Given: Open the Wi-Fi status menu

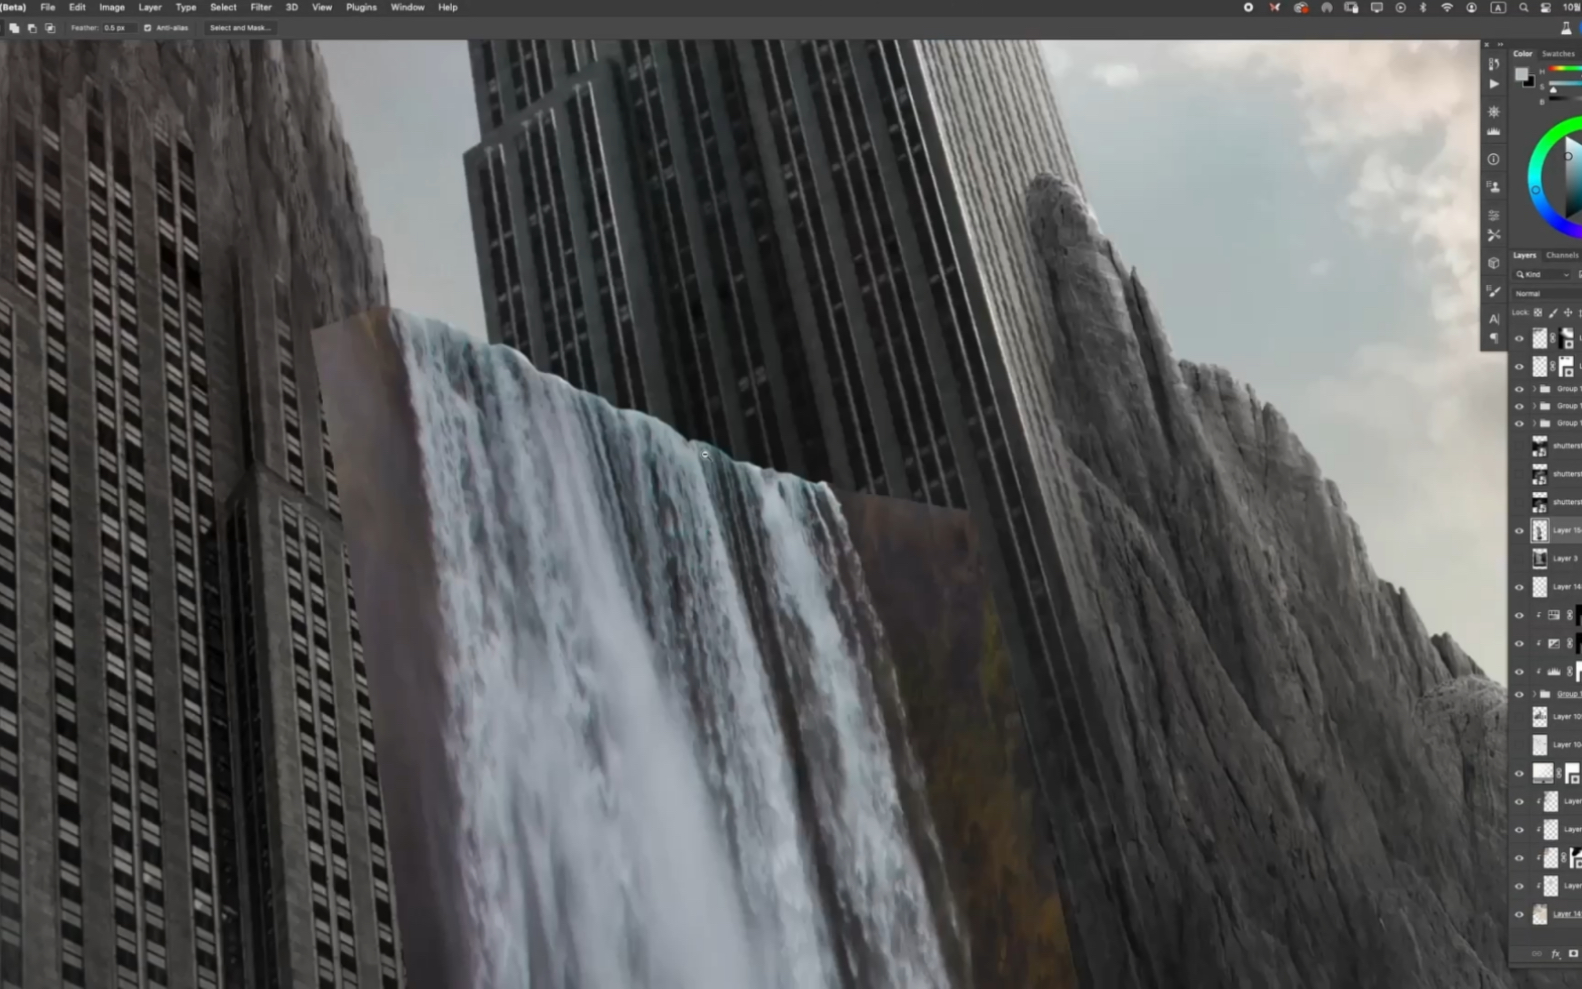Looking at the screenshot, I should pyautogui.click(x=1447, y=7).
